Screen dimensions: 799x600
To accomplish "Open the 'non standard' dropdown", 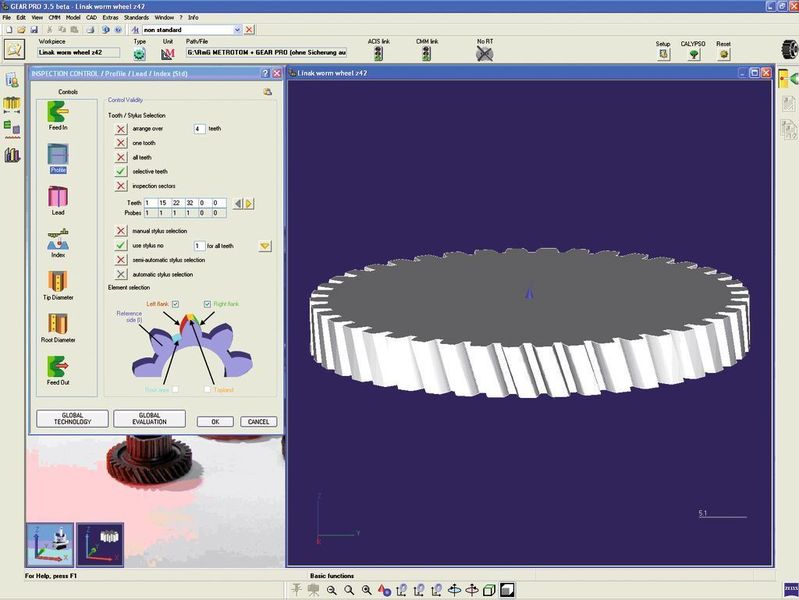I will [x=237, y=30].
